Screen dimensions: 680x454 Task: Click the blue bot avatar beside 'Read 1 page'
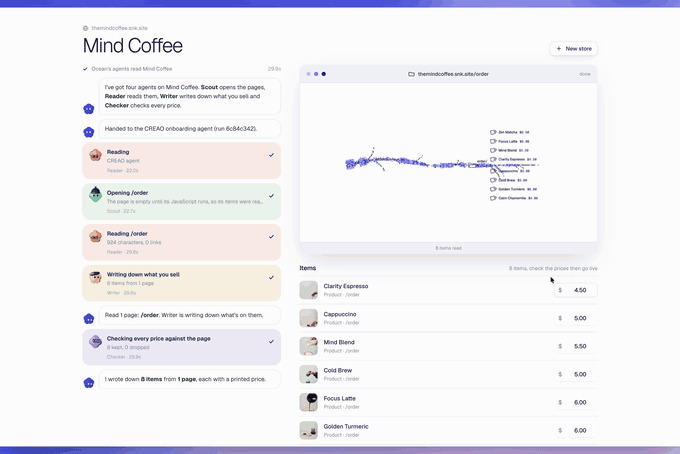89,319
